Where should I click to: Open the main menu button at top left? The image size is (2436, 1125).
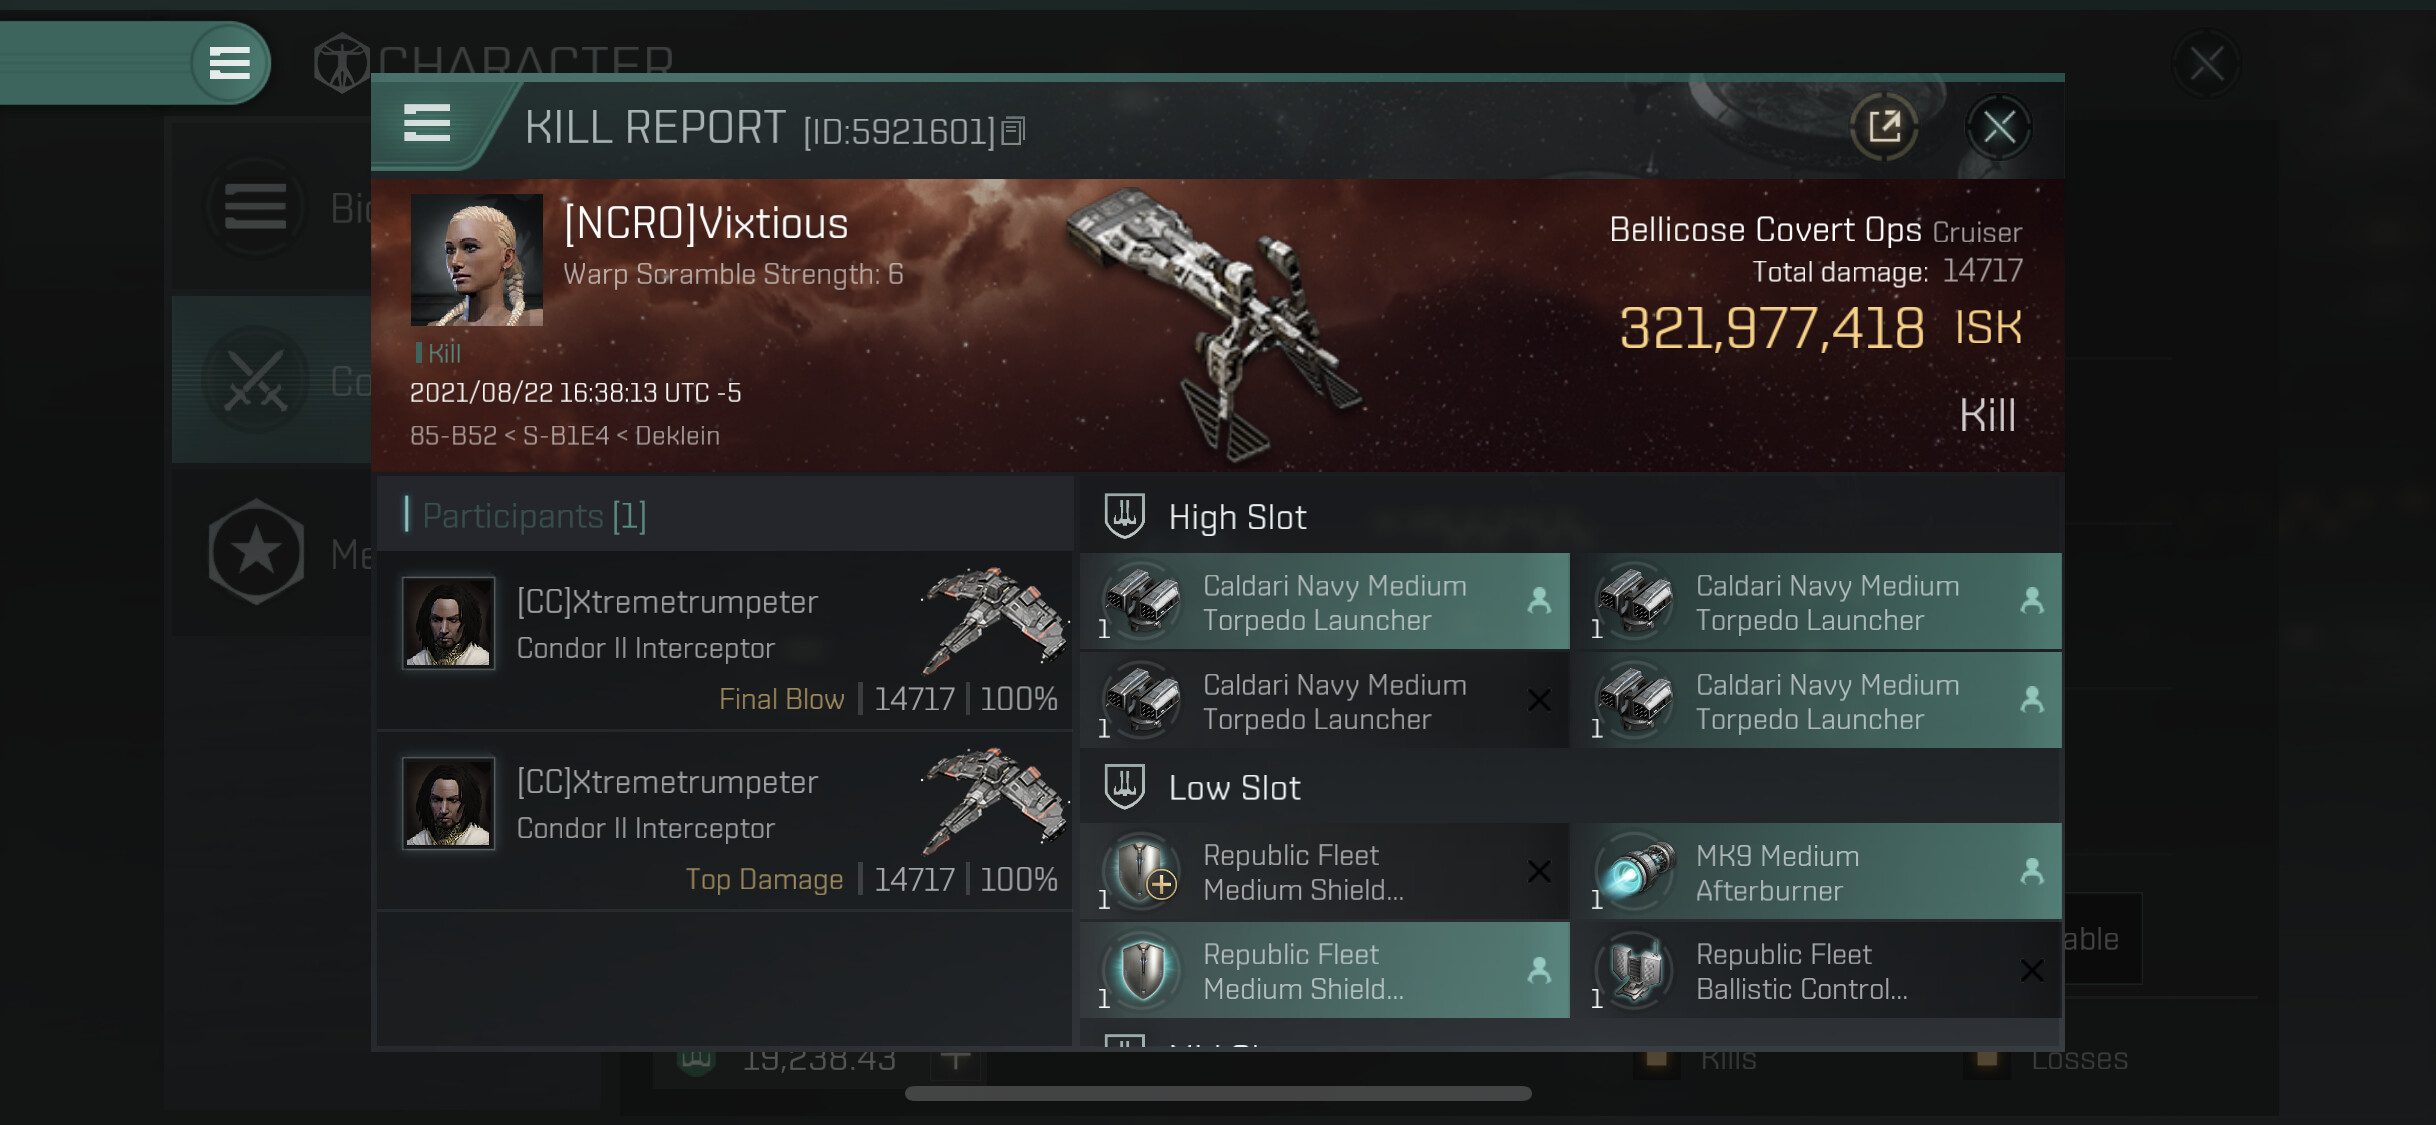(x=230, y=63)
